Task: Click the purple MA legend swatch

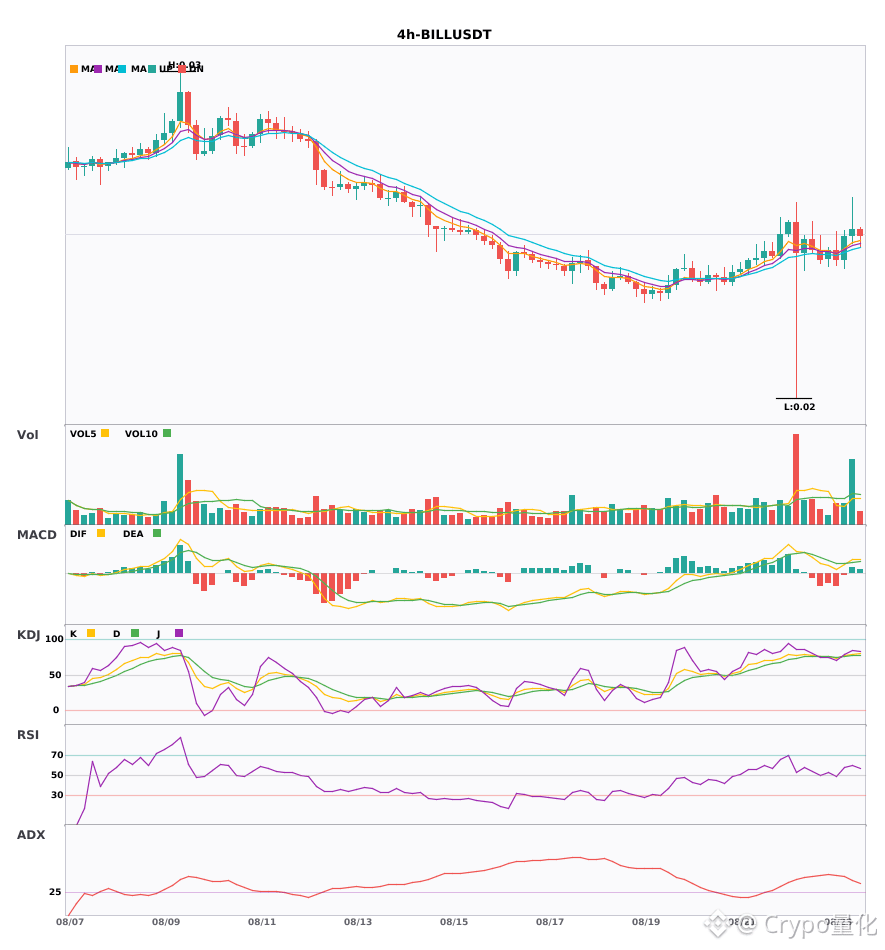Action: click(x=98, y=69)
